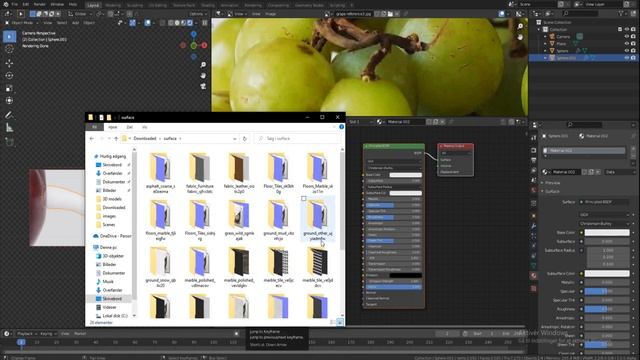The image size is (640, 360).
Task: Click the Explorer help question icon
Action: pyautogui.click(x=342, y=127)
